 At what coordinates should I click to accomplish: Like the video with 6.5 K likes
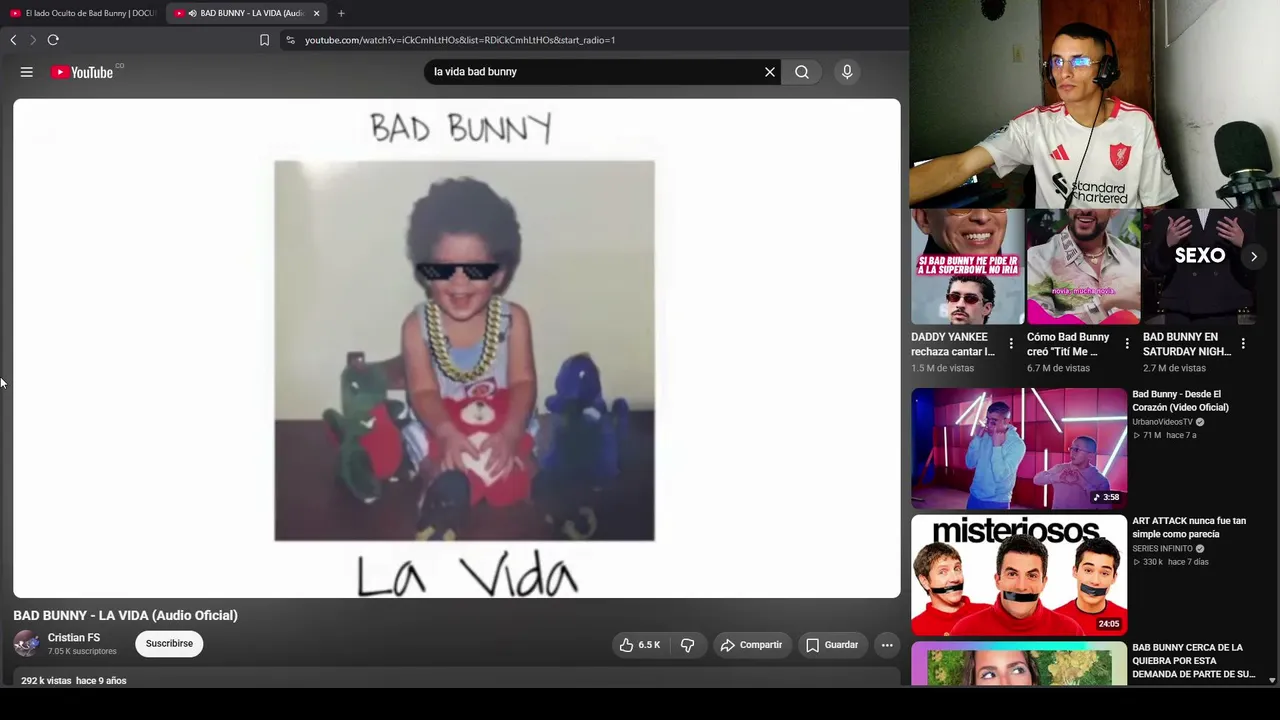coord(639,645)
